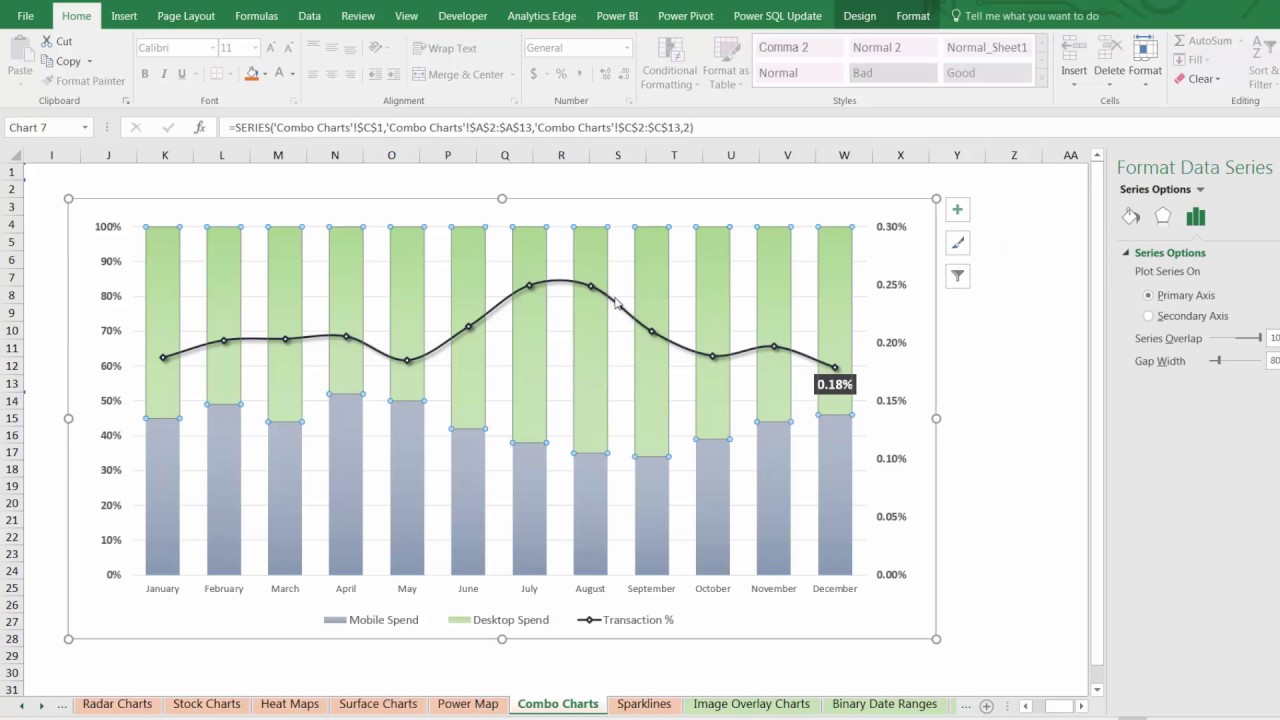Decrease font size with smaller A icon
The height and width of the screenshot is (720, 1280).
click(288, 48)
